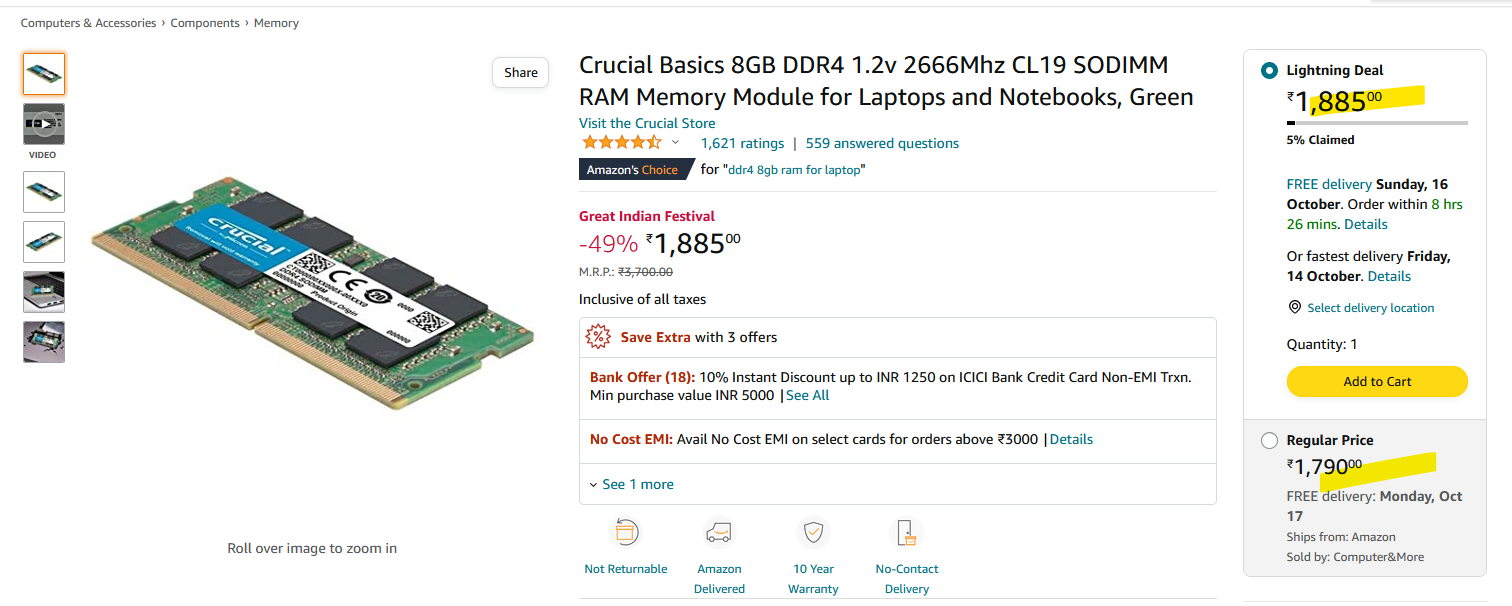Click the Save Extra discount badge icon
The width and height of the screenshot is (1512, 606).
598,337
